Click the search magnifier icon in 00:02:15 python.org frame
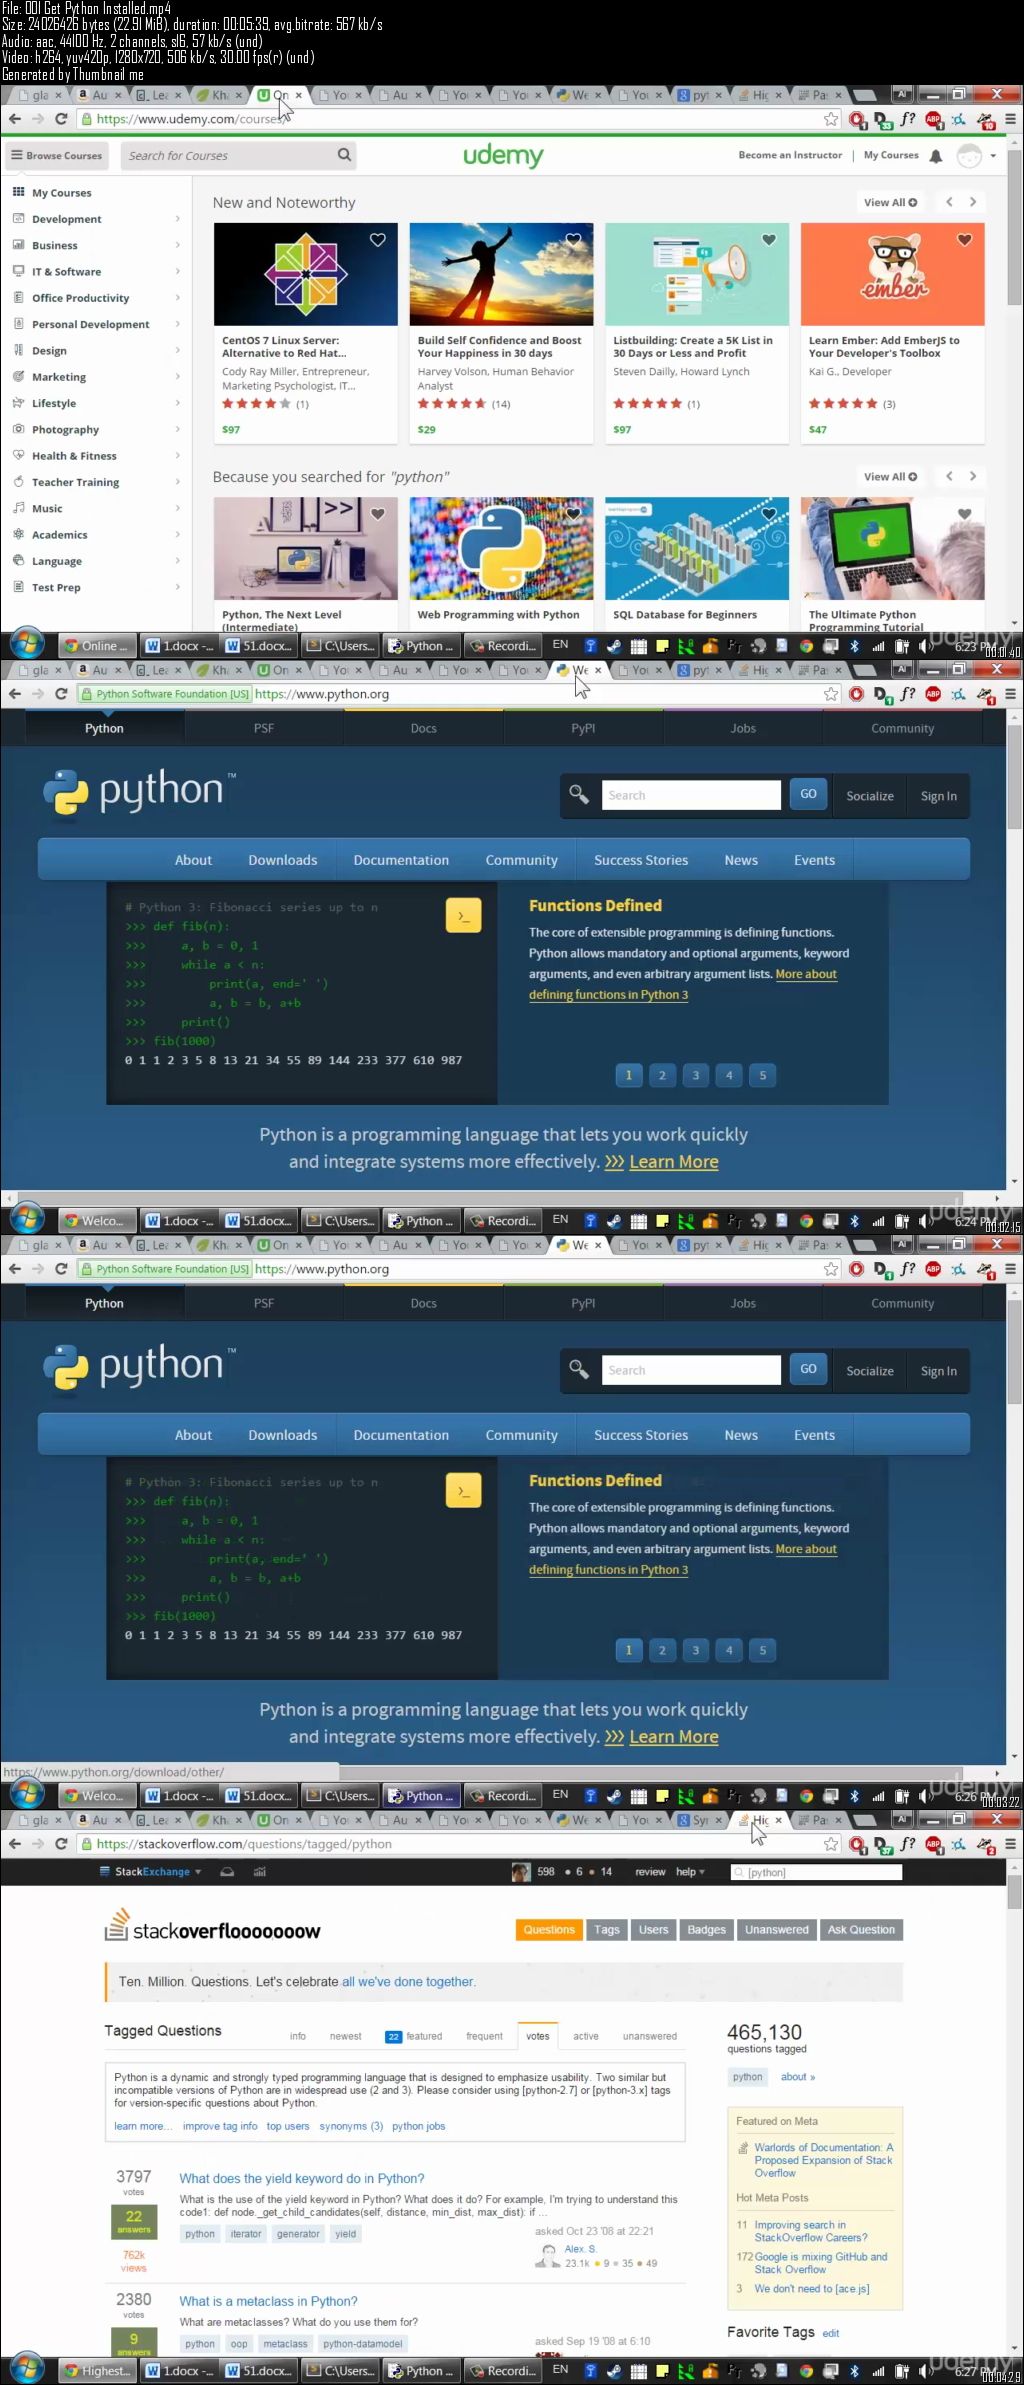The image size is (1024, 2385). (x=579, y=795)
